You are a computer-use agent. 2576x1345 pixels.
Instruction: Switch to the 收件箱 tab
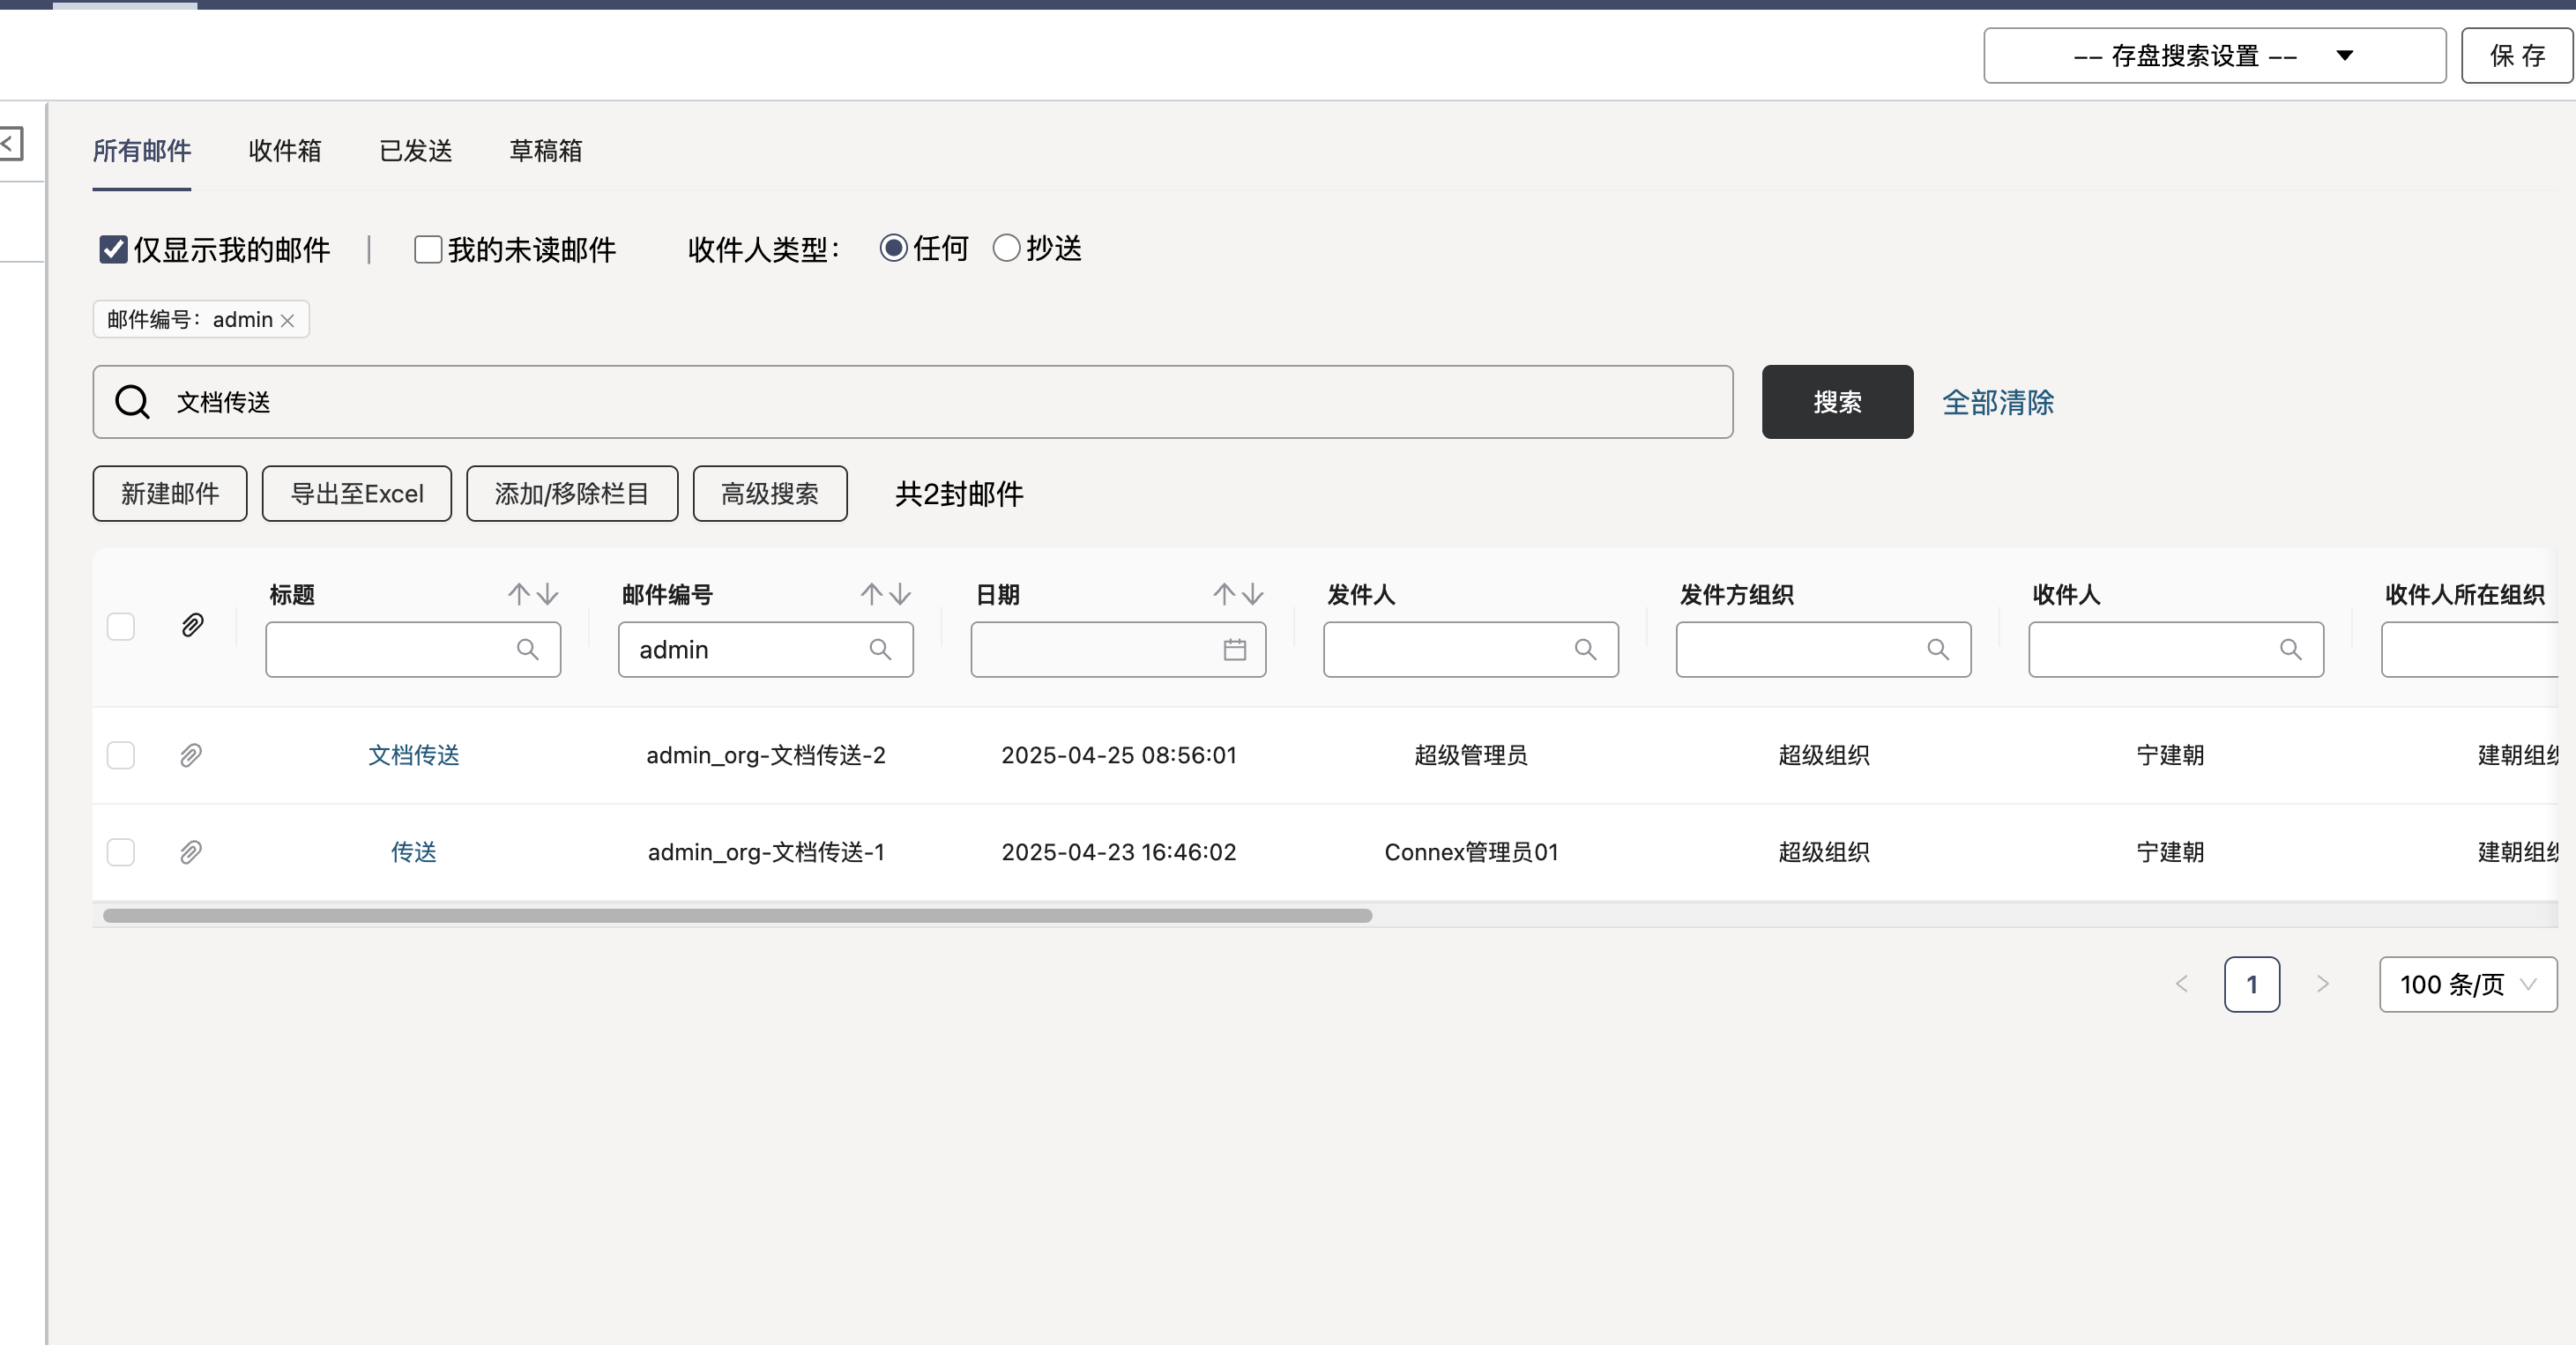click(x=285, y=151)
